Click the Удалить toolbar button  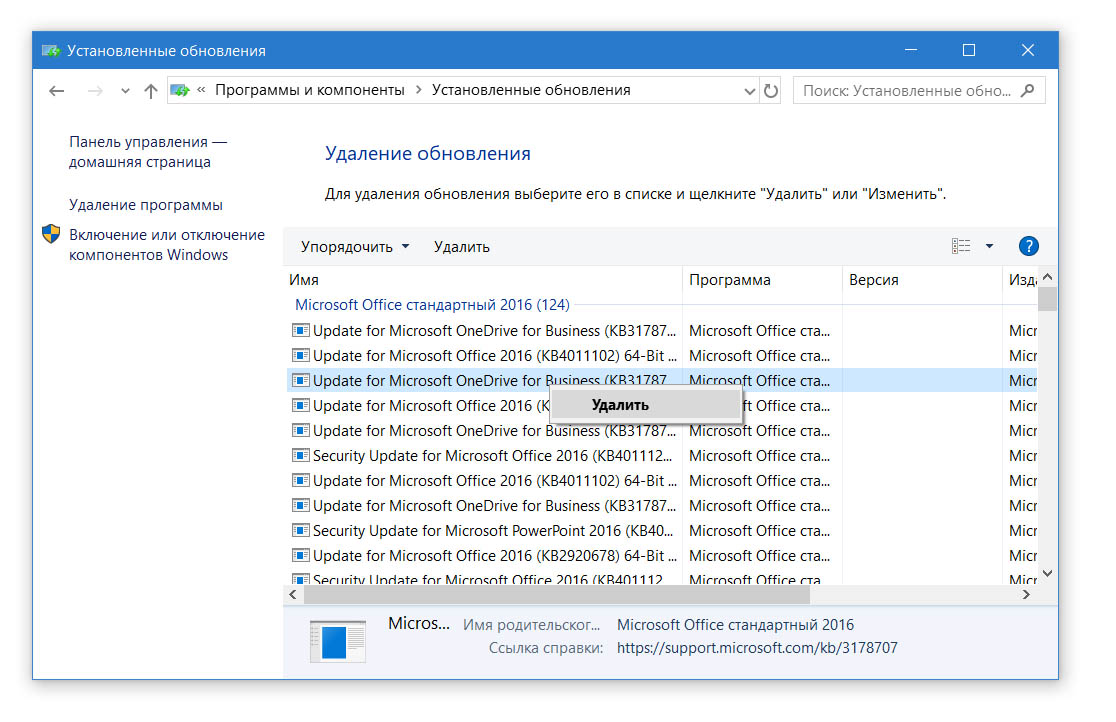point(462,247)
